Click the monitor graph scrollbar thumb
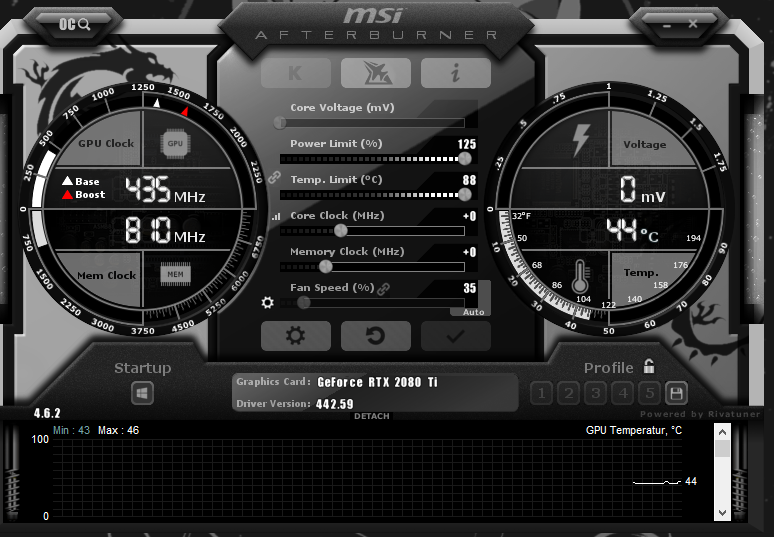 coord(722,449)
